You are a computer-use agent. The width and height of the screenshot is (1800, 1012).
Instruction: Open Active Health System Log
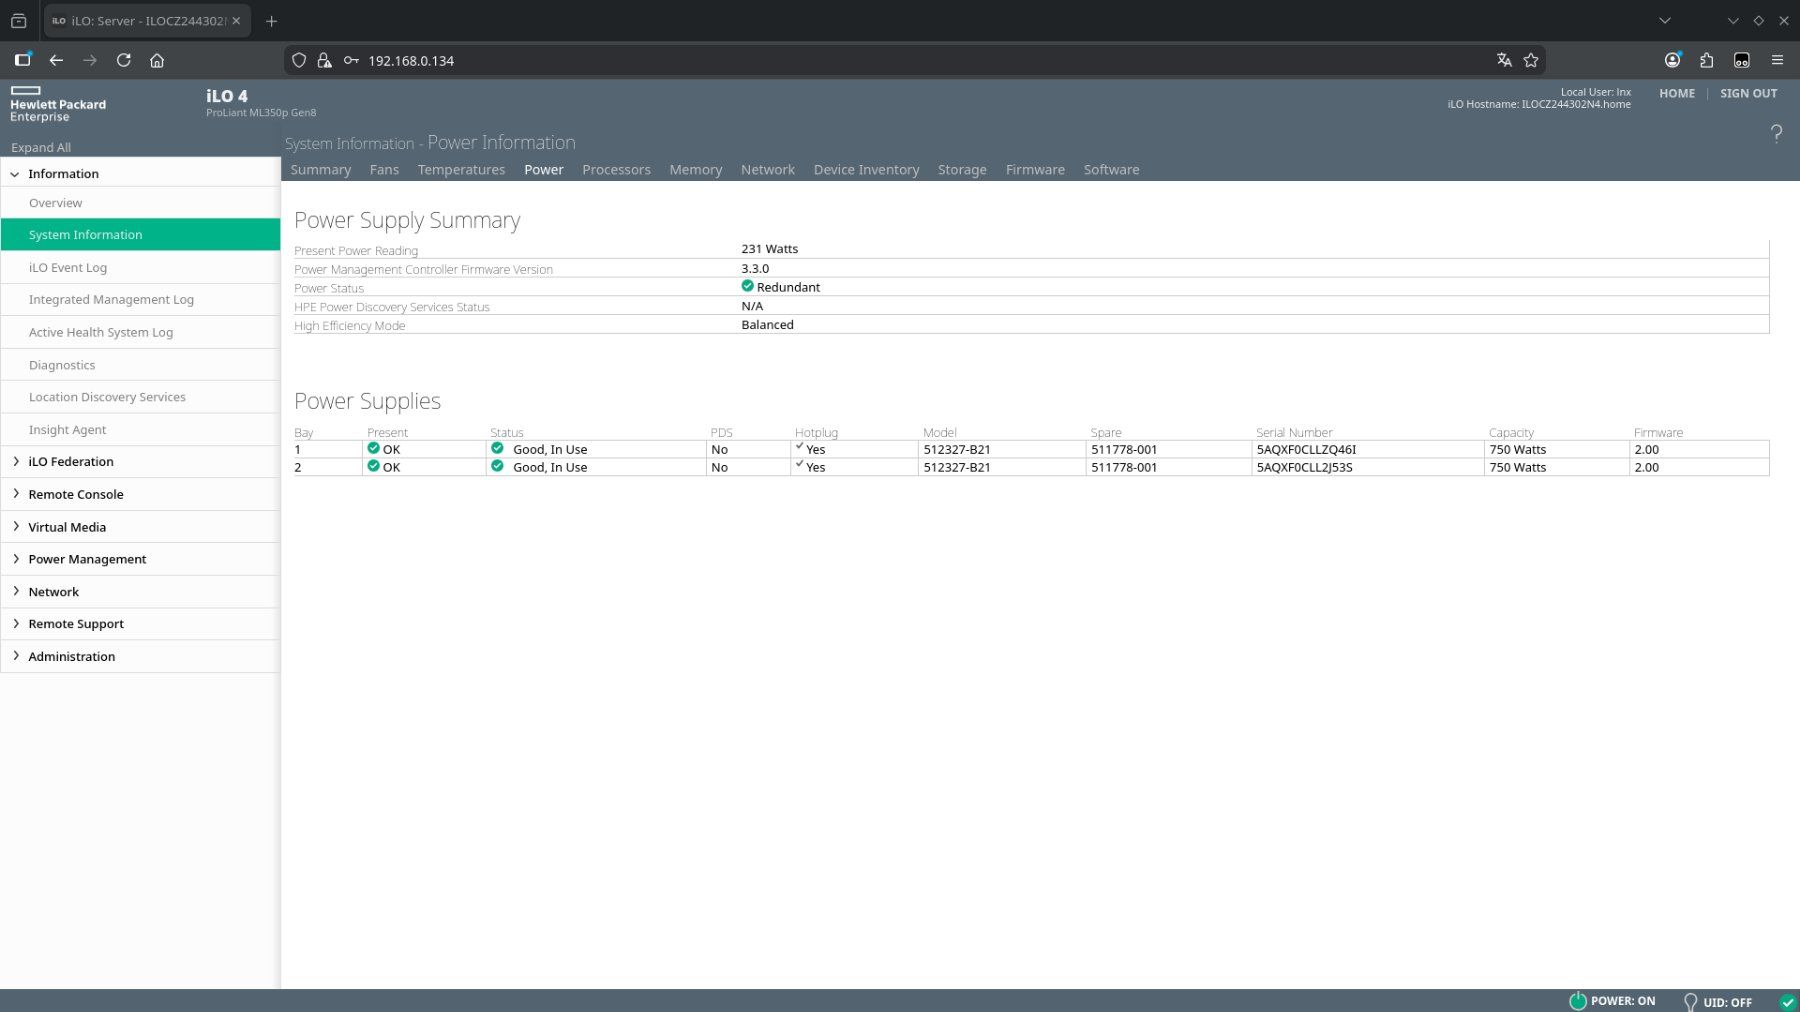pos(140,332)
